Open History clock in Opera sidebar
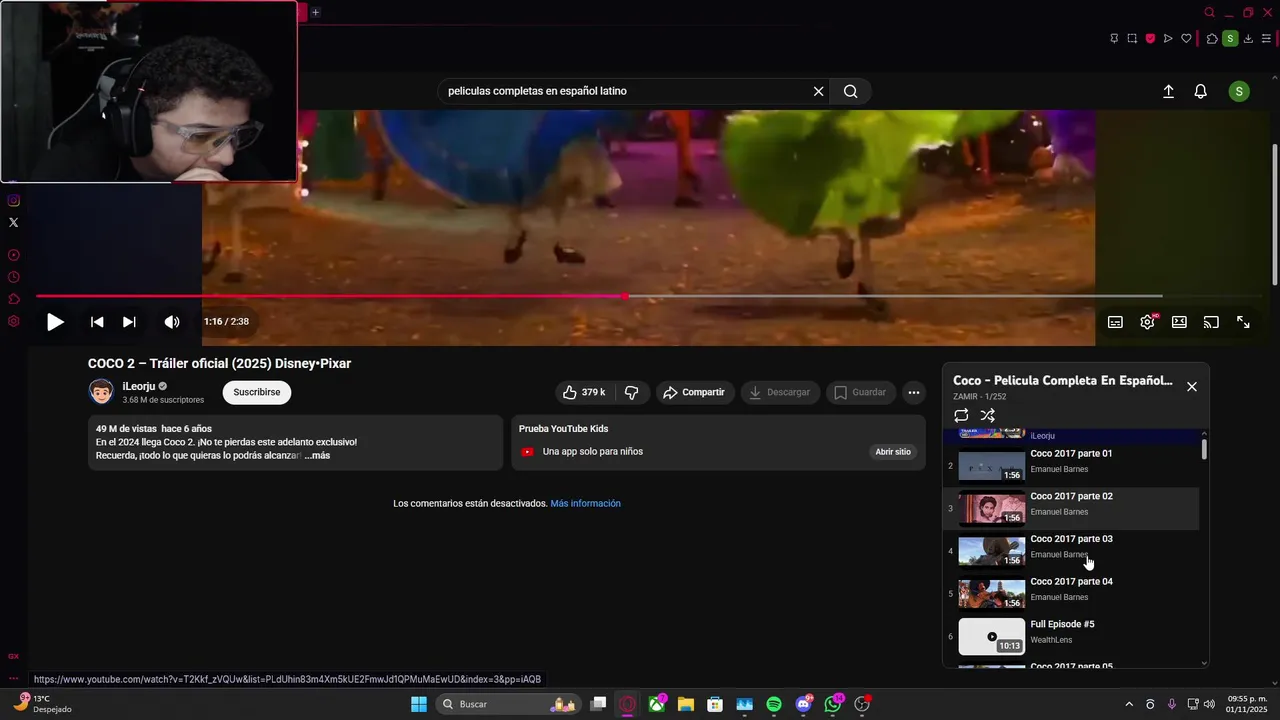 13,277
